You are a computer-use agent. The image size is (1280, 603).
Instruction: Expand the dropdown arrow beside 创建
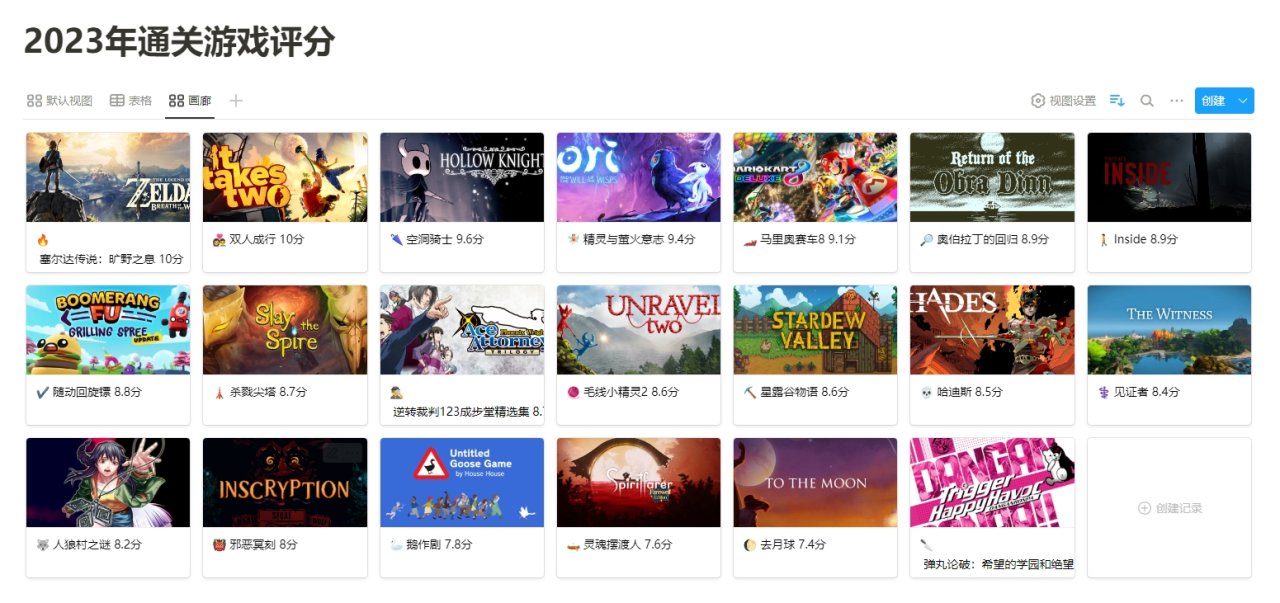tap(1243, 101)
